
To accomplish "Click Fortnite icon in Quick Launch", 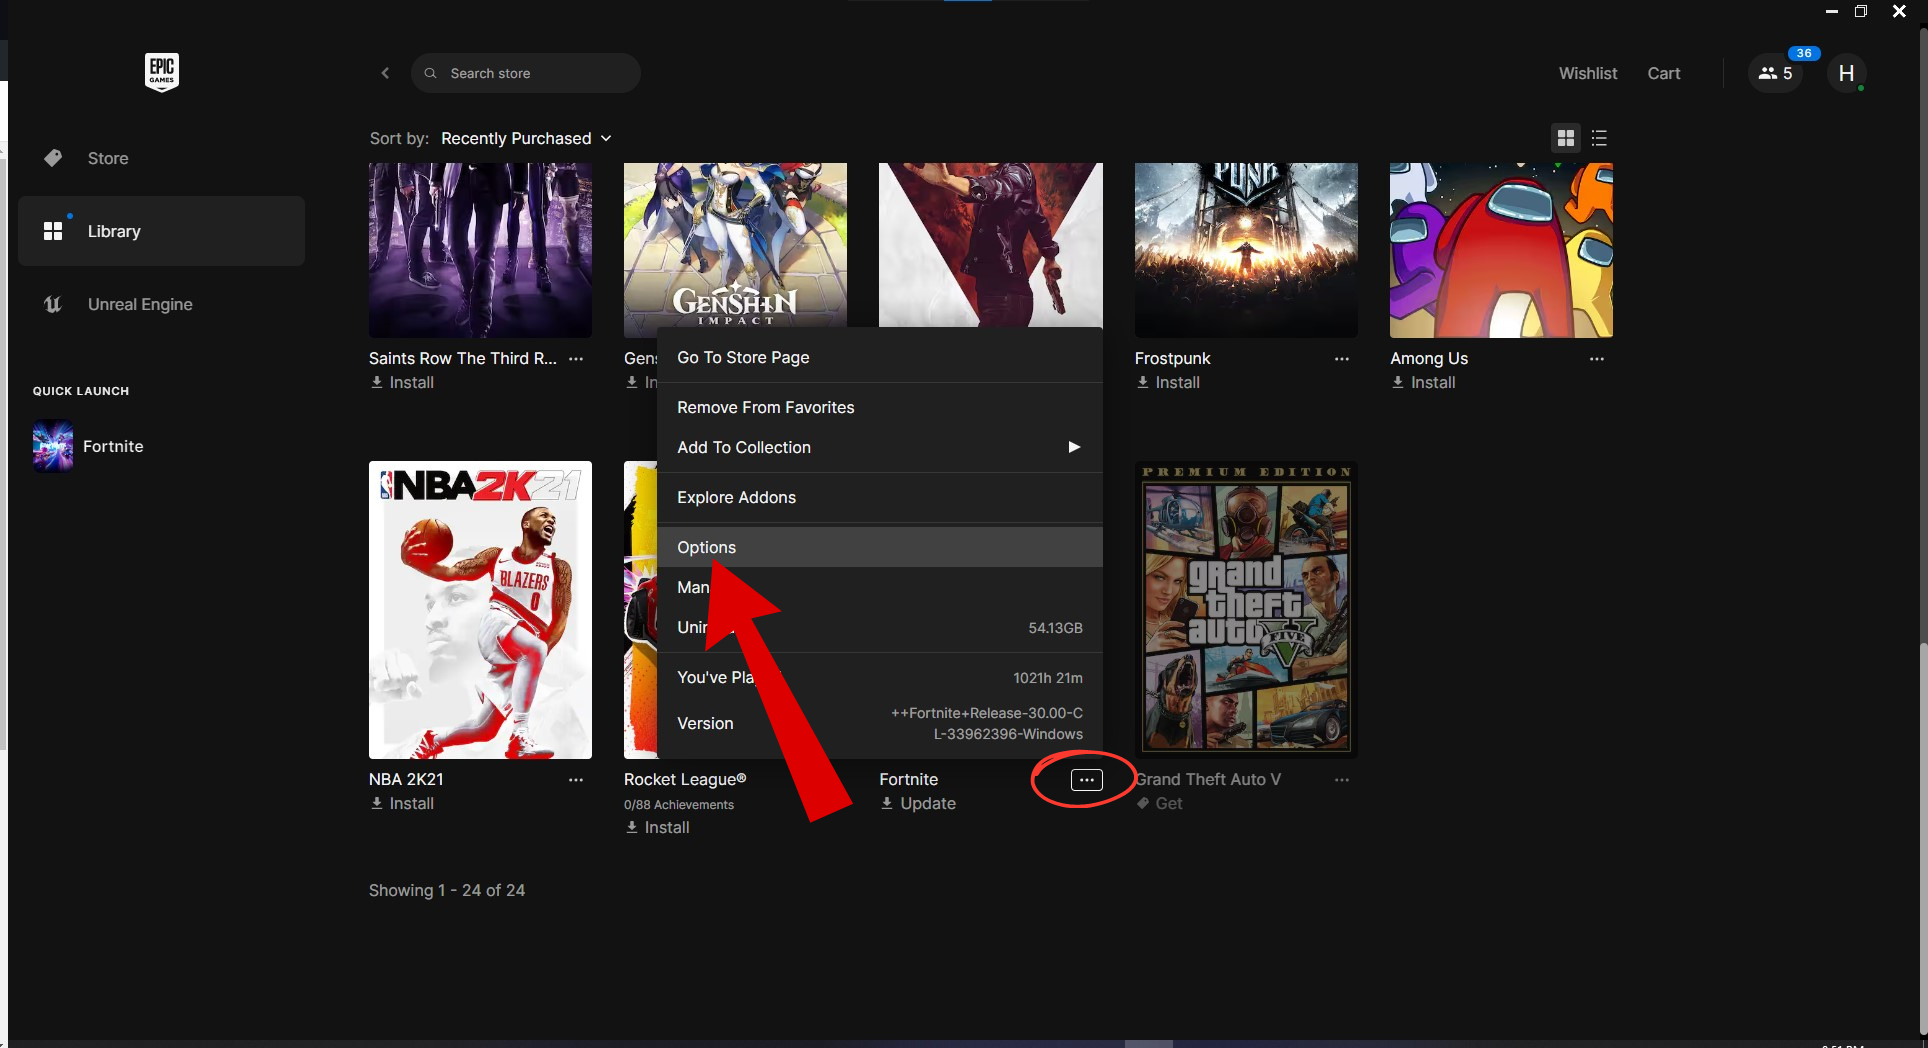I will [53, 446].
